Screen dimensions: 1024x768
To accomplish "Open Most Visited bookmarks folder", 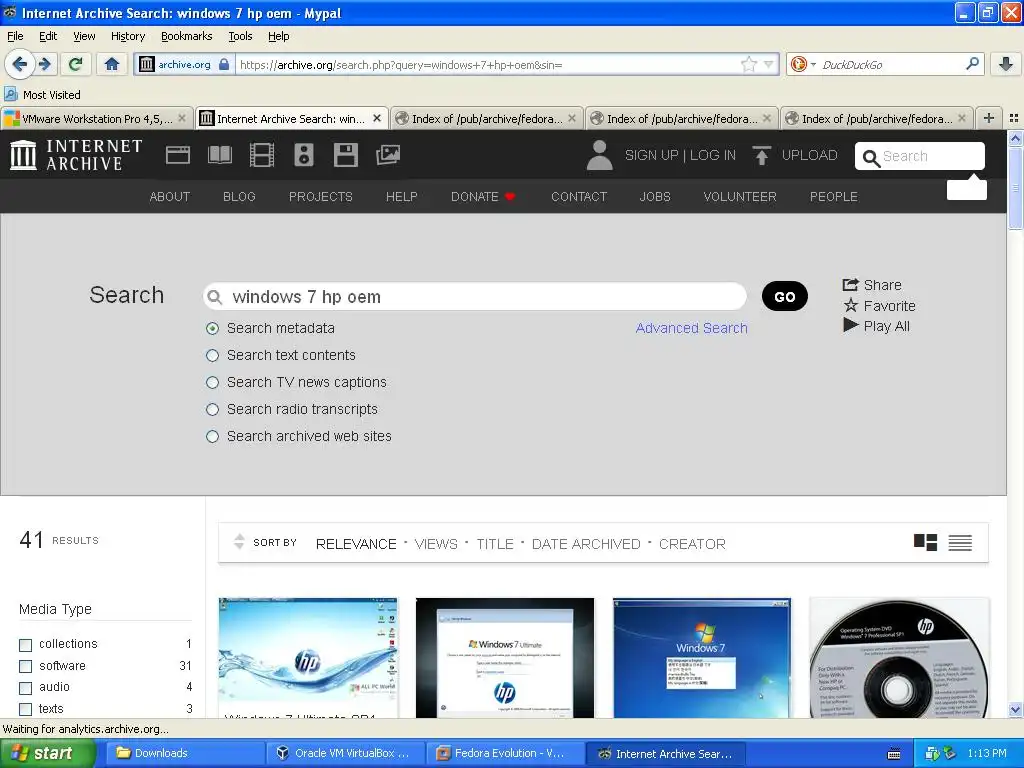I will click(42, 95).
